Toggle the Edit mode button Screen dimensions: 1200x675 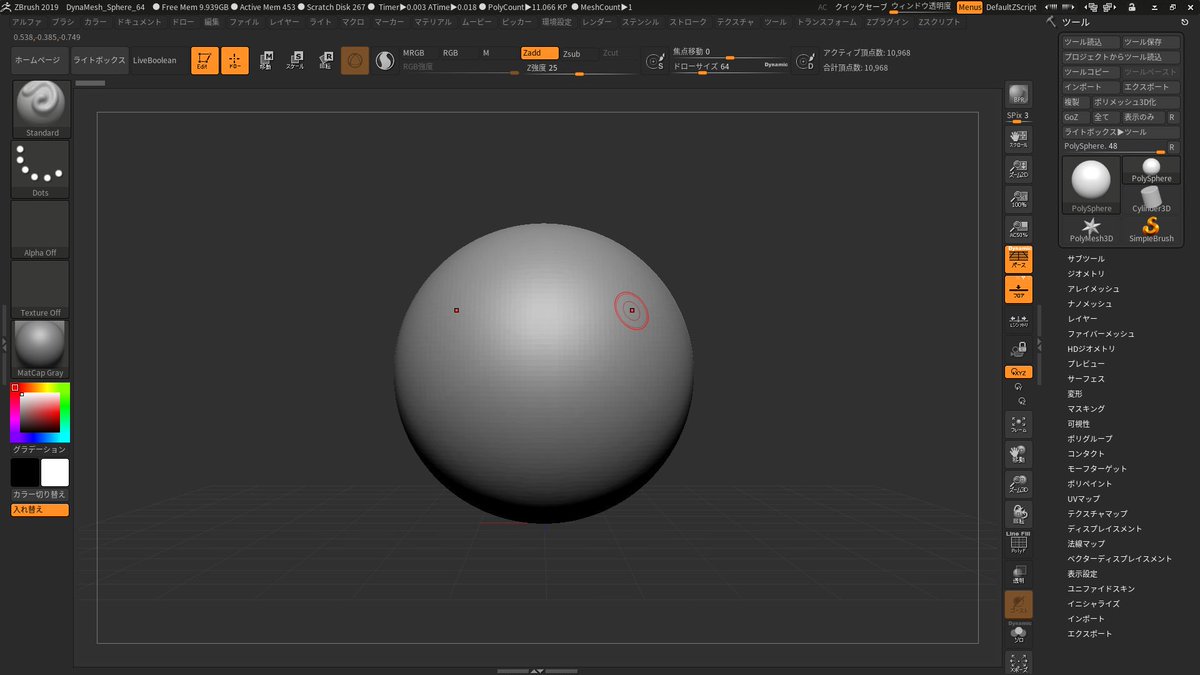(205, 61)
